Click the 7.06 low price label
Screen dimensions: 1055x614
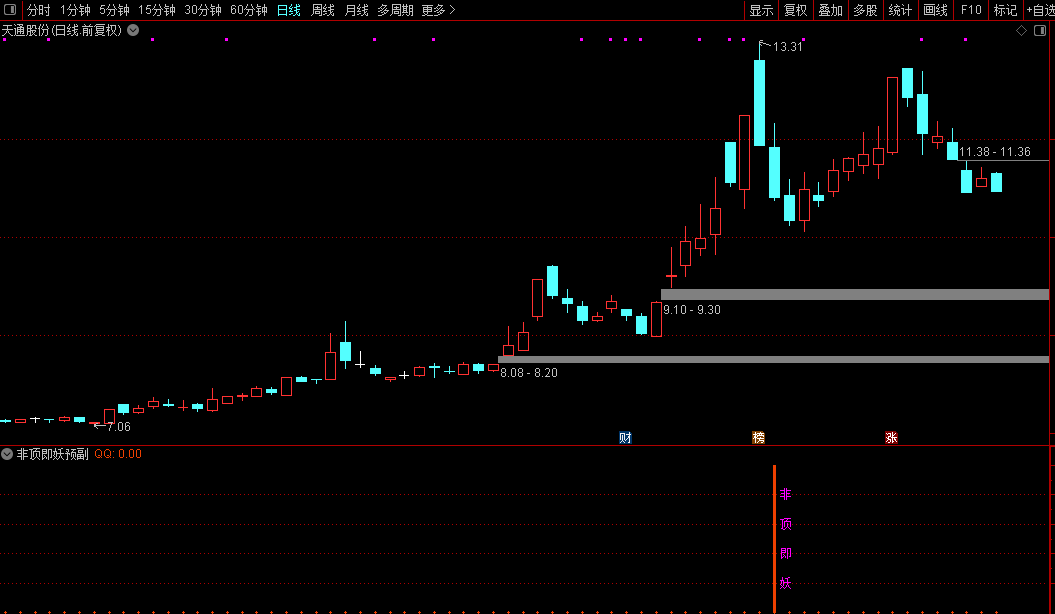pyautogui.click(x=118, y=426)
